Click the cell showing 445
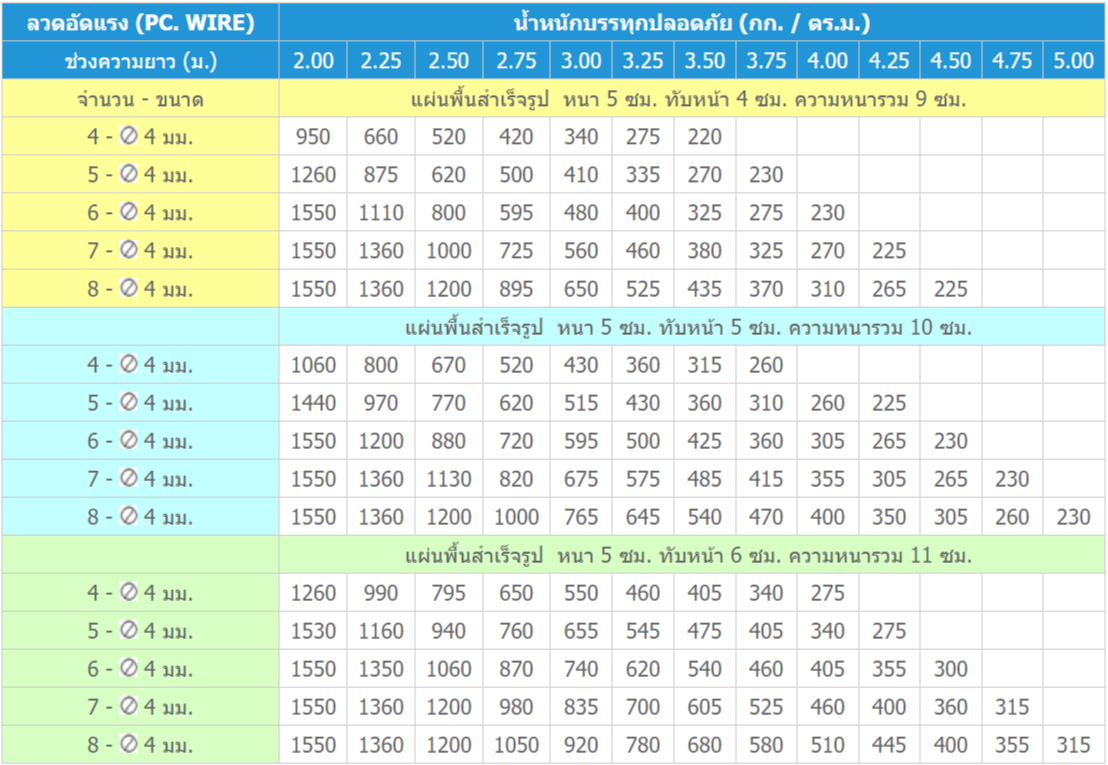Image resolution: width=1108 pixels, height=765 pixels. [x=889, y=745]
